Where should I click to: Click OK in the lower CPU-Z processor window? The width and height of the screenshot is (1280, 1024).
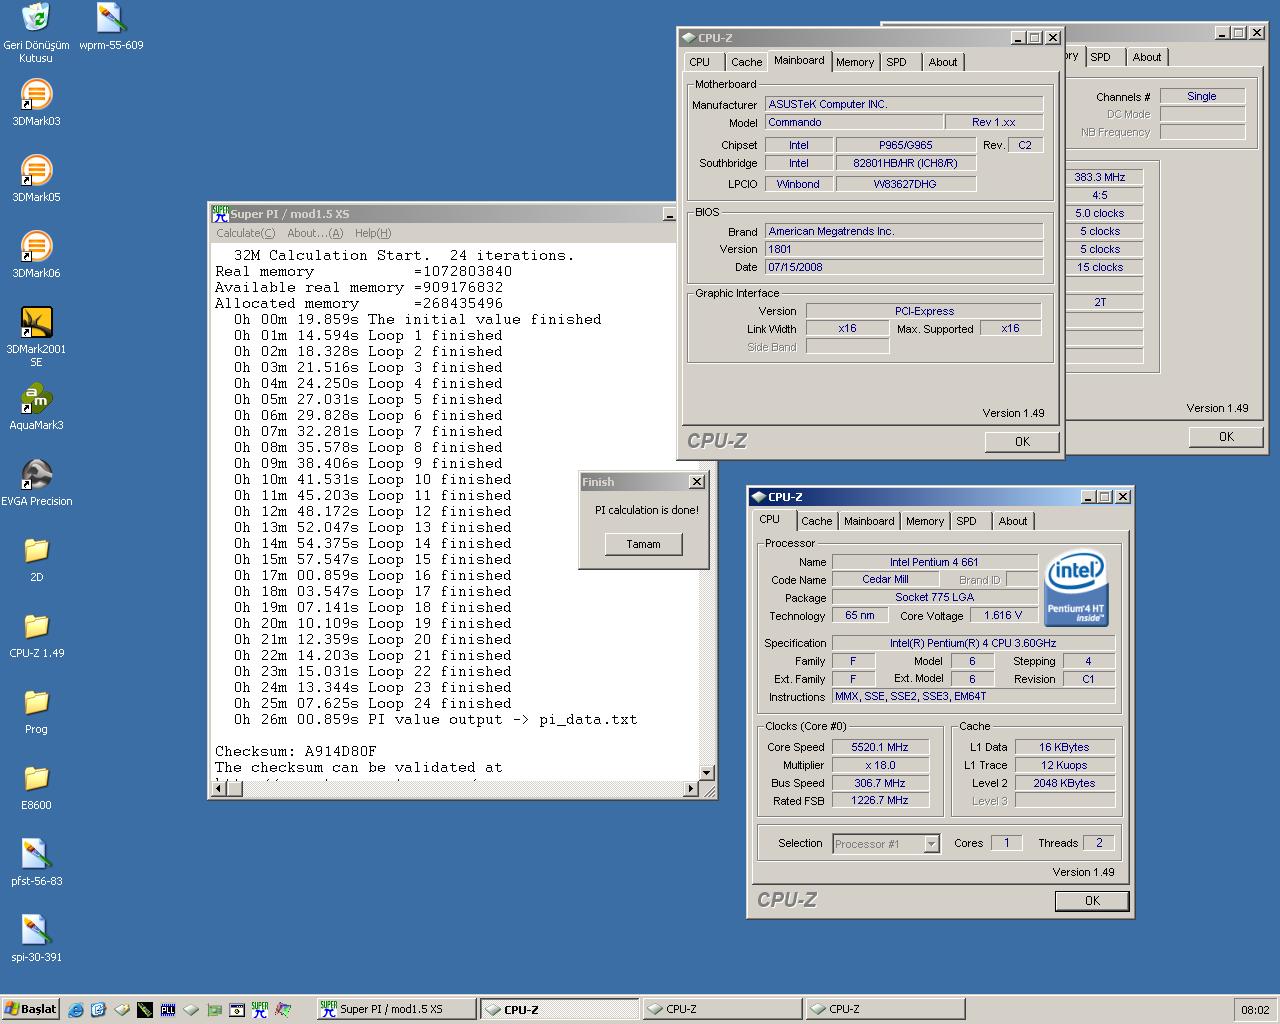click(1092, 900)
